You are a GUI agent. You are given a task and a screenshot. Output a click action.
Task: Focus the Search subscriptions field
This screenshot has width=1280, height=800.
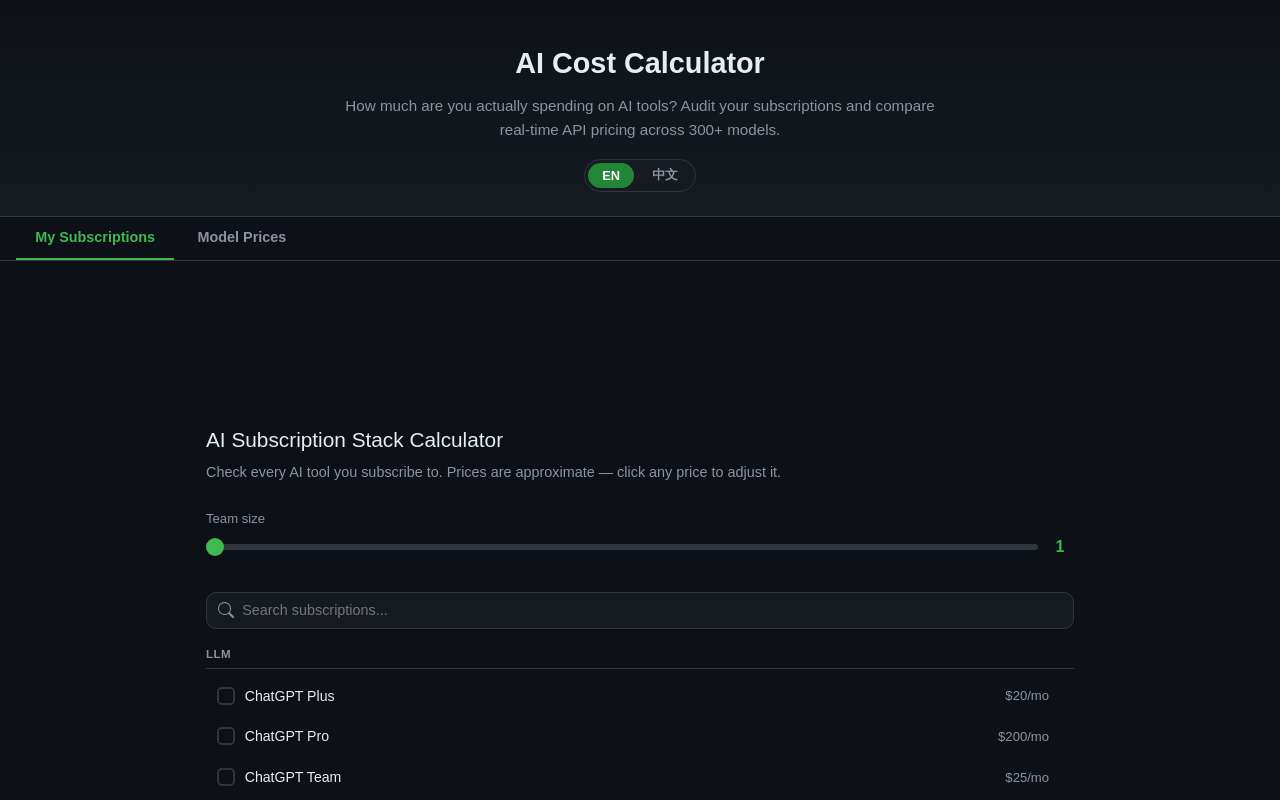[640, 610]
